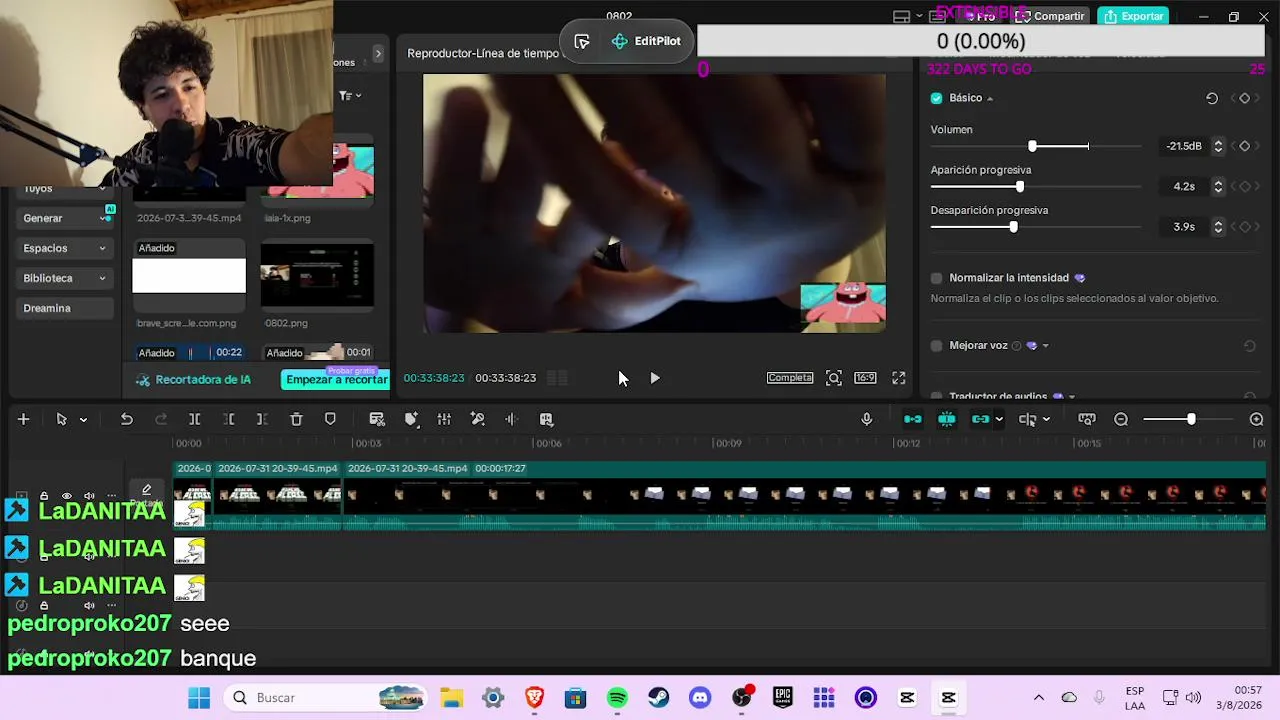Image resolution: width=1280 pixels, height=720 pixels.
Task: Enable the Mejorar voz checkbox
Action: point(937,346)
